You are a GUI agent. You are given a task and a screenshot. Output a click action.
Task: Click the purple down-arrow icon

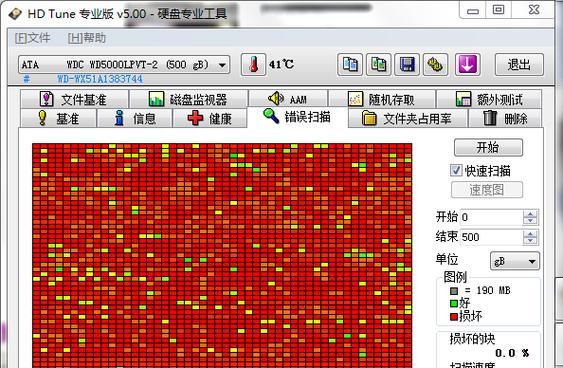coord(467,65)
